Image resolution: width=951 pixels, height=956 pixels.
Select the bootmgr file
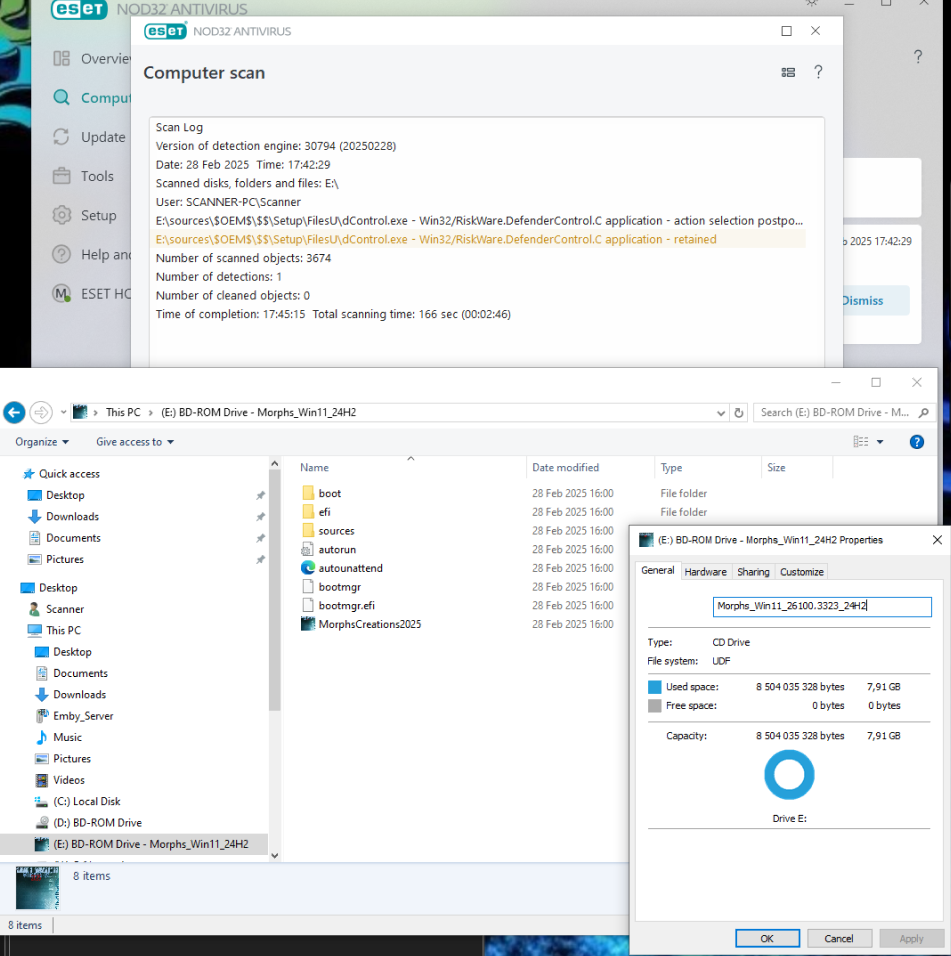click(339, 587)
